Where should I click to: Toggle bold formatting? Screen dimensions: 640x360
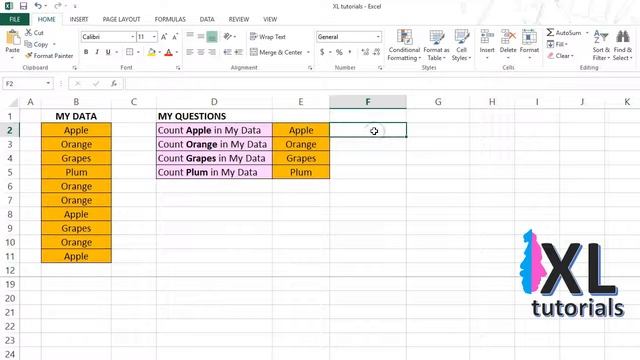pos(86,52)
